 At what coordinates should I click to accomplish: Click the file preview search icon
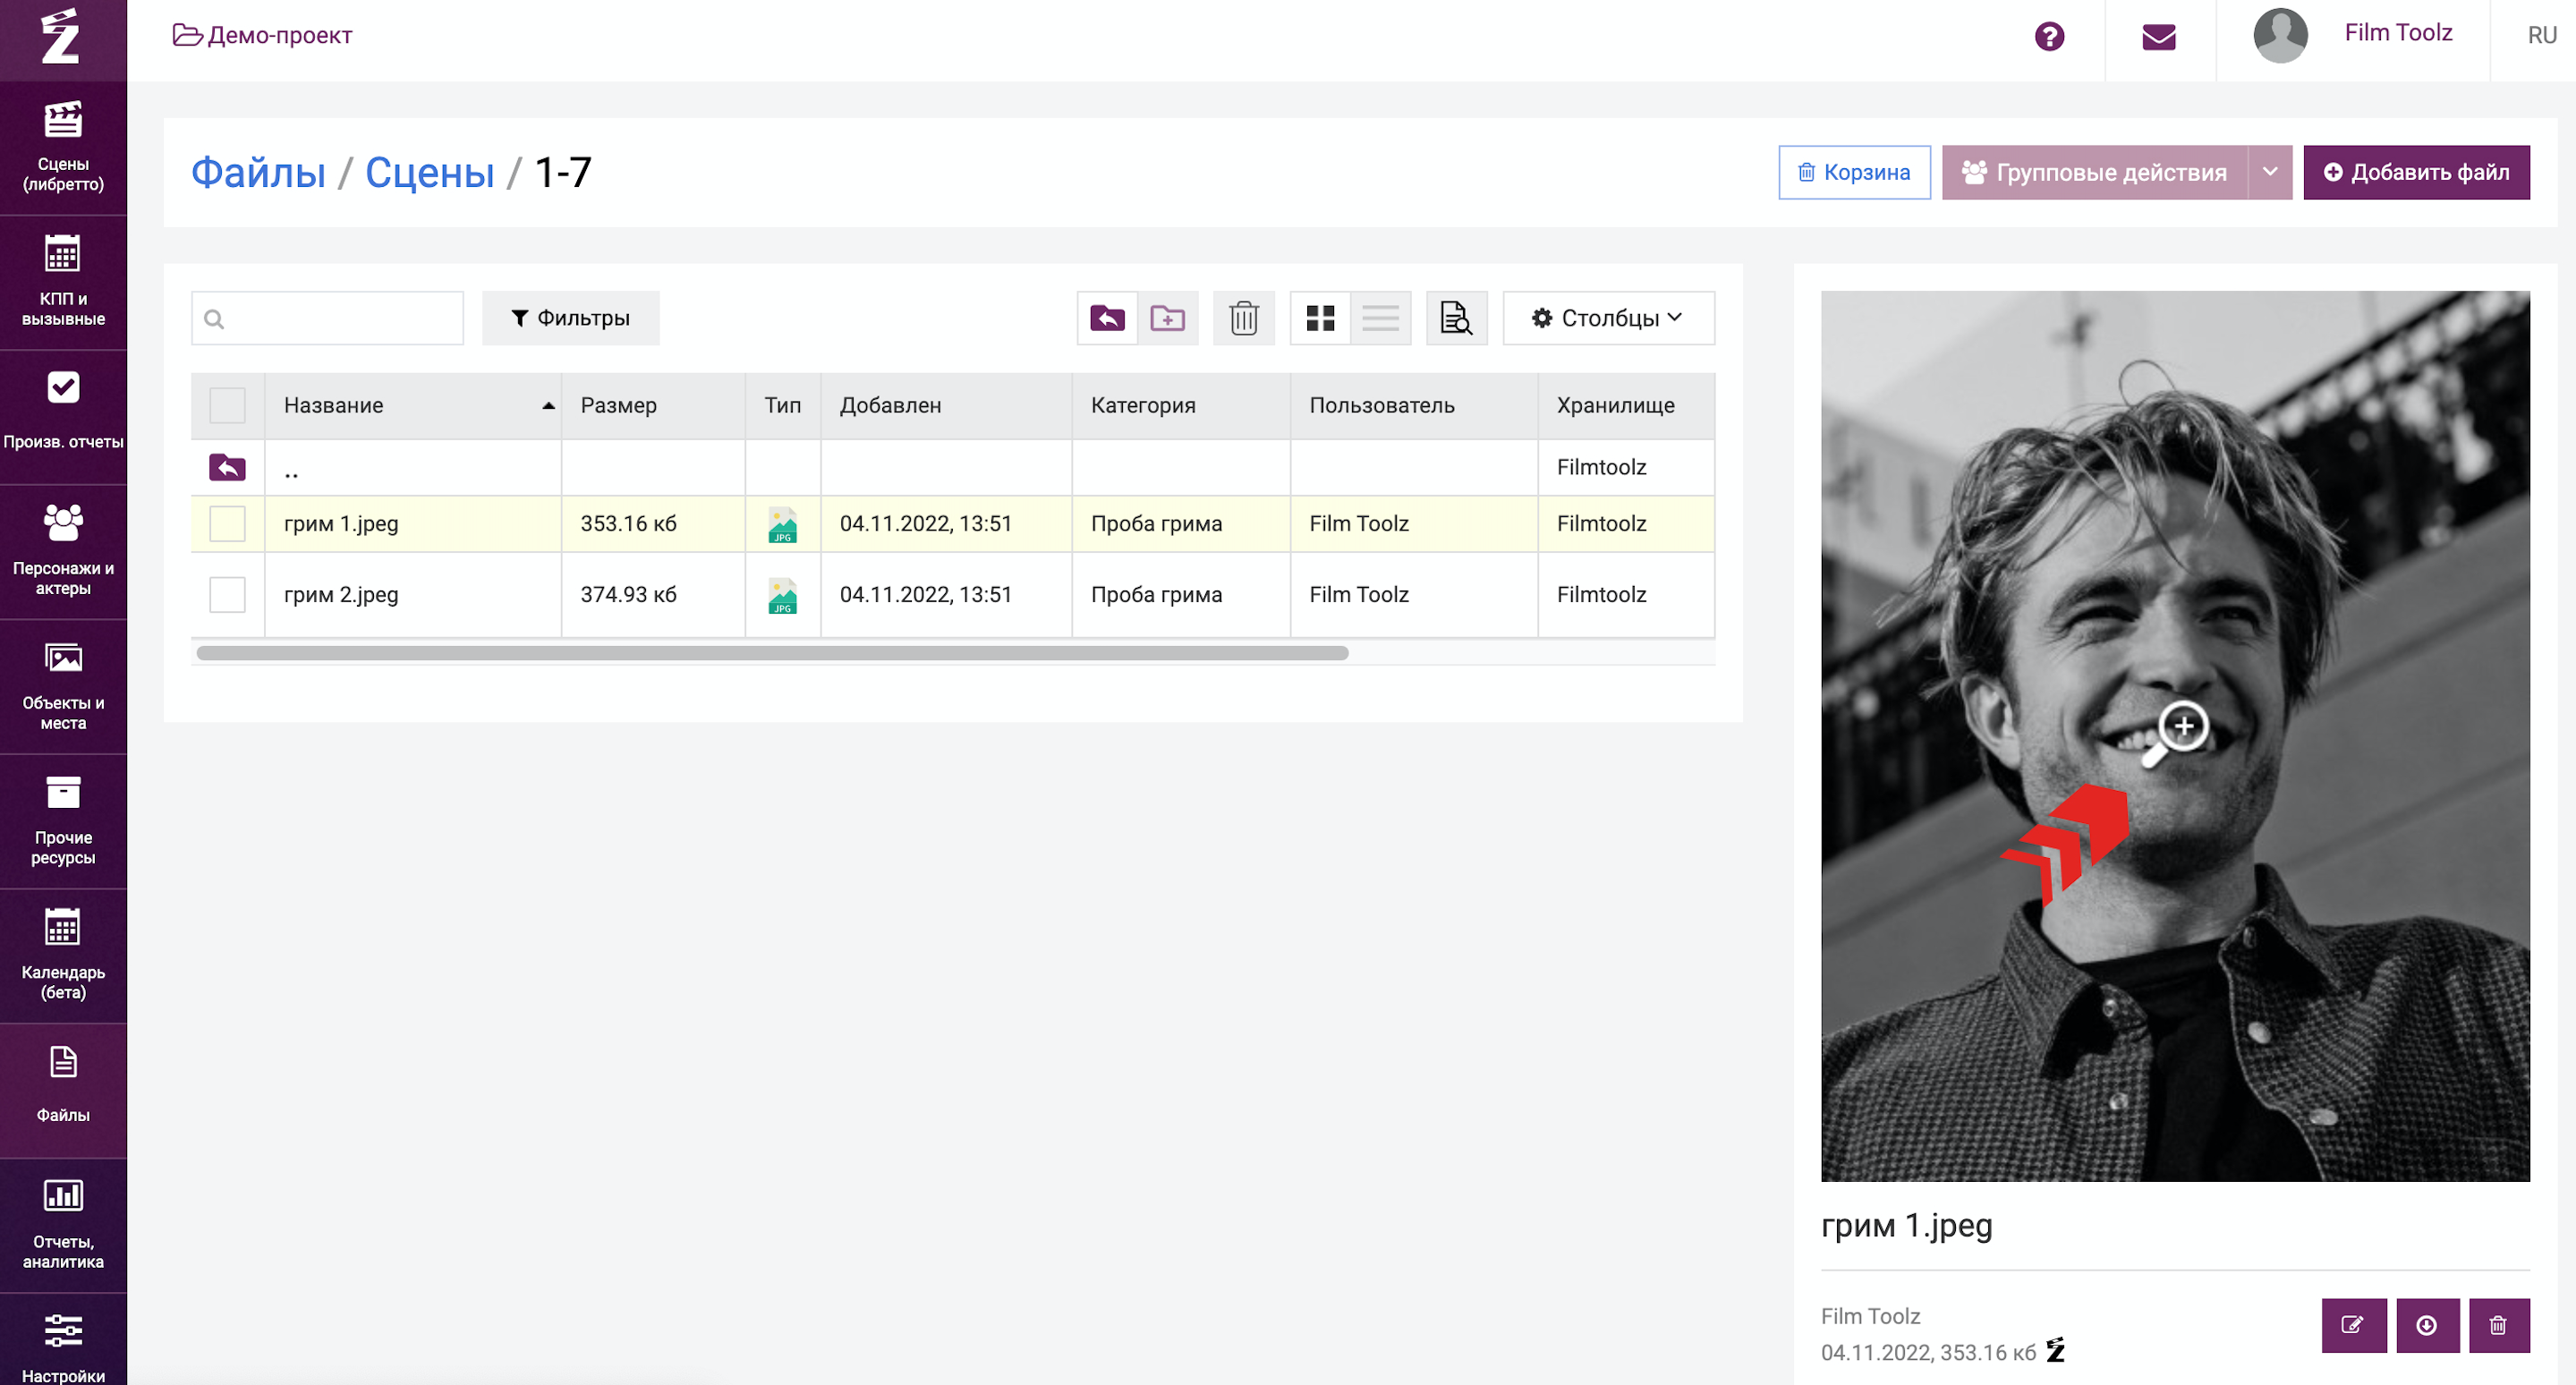(1456, 318)
